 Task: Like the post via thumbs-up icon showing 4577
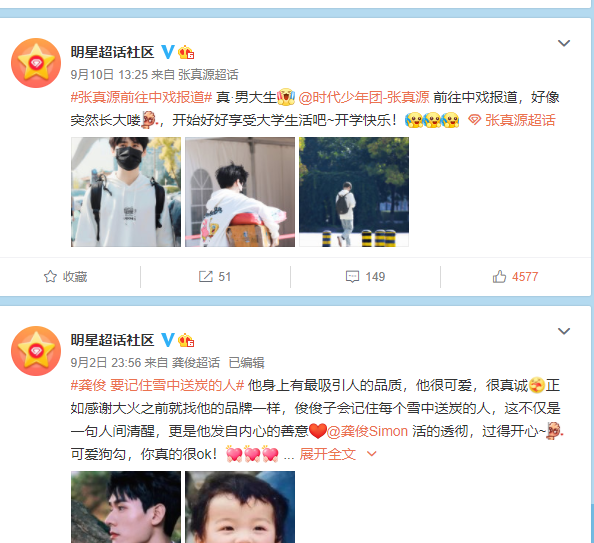click(x=499, y=277)
